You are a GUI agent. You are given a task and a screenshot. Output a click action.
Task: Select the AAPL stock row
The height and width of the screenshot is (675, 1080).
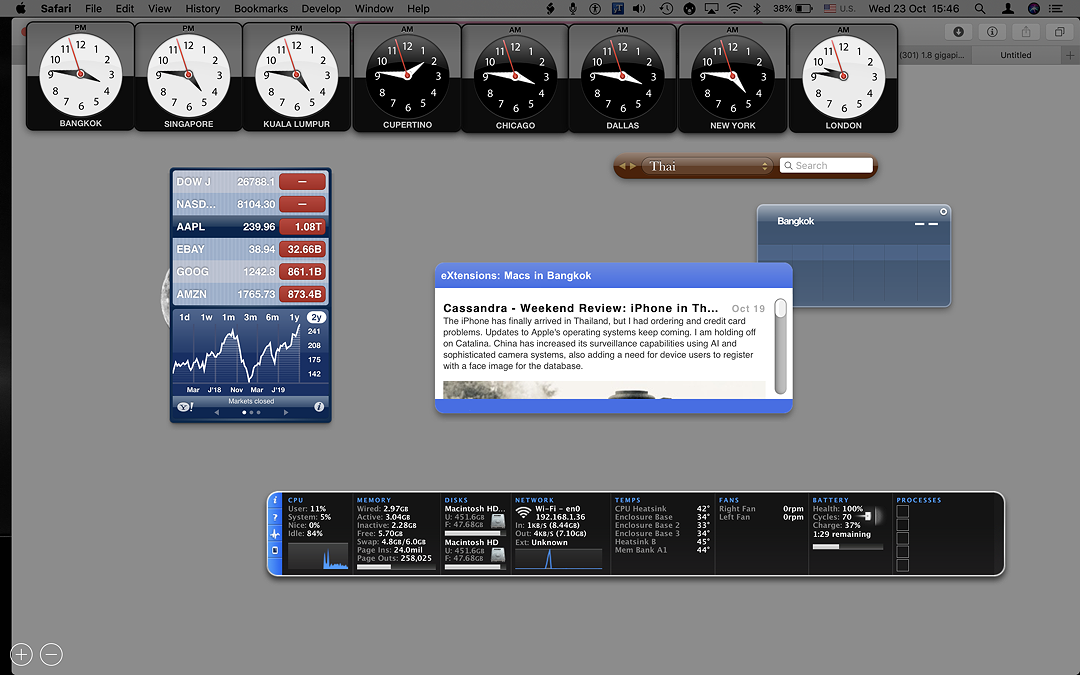pos(251,227)
